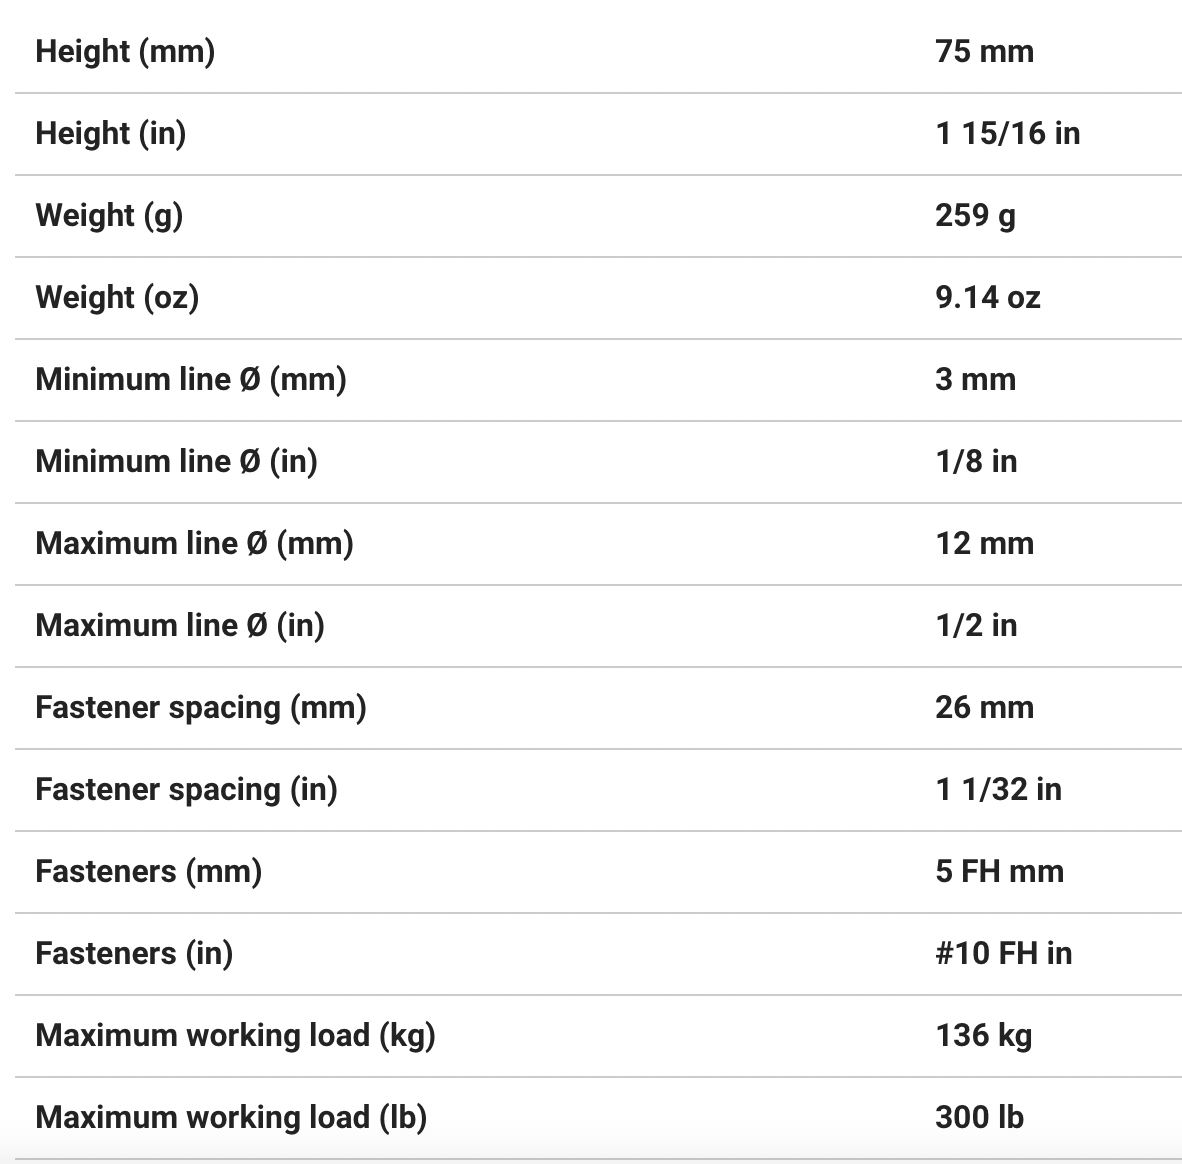Select the 3 mm minimum line value

coord(975,379)
